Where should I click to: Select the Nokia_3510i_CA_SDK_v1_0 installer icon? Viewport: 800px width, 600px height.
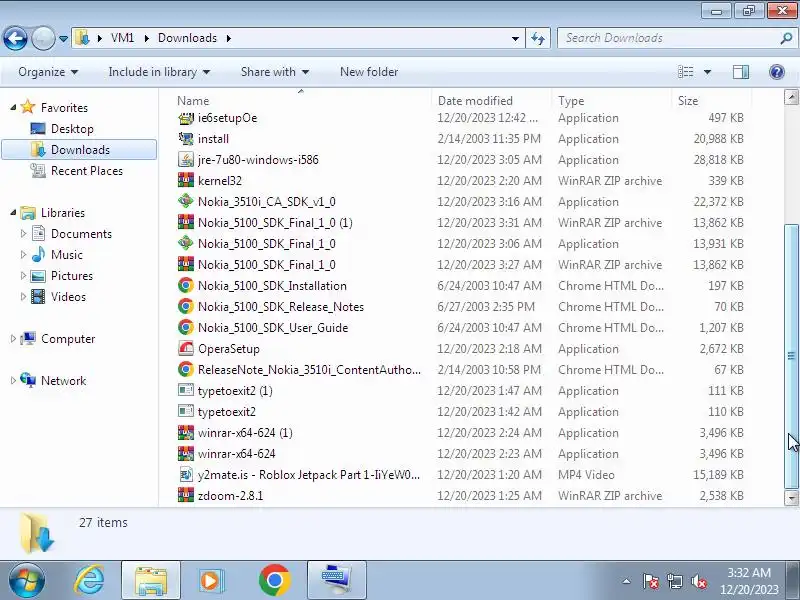[186, 202]
